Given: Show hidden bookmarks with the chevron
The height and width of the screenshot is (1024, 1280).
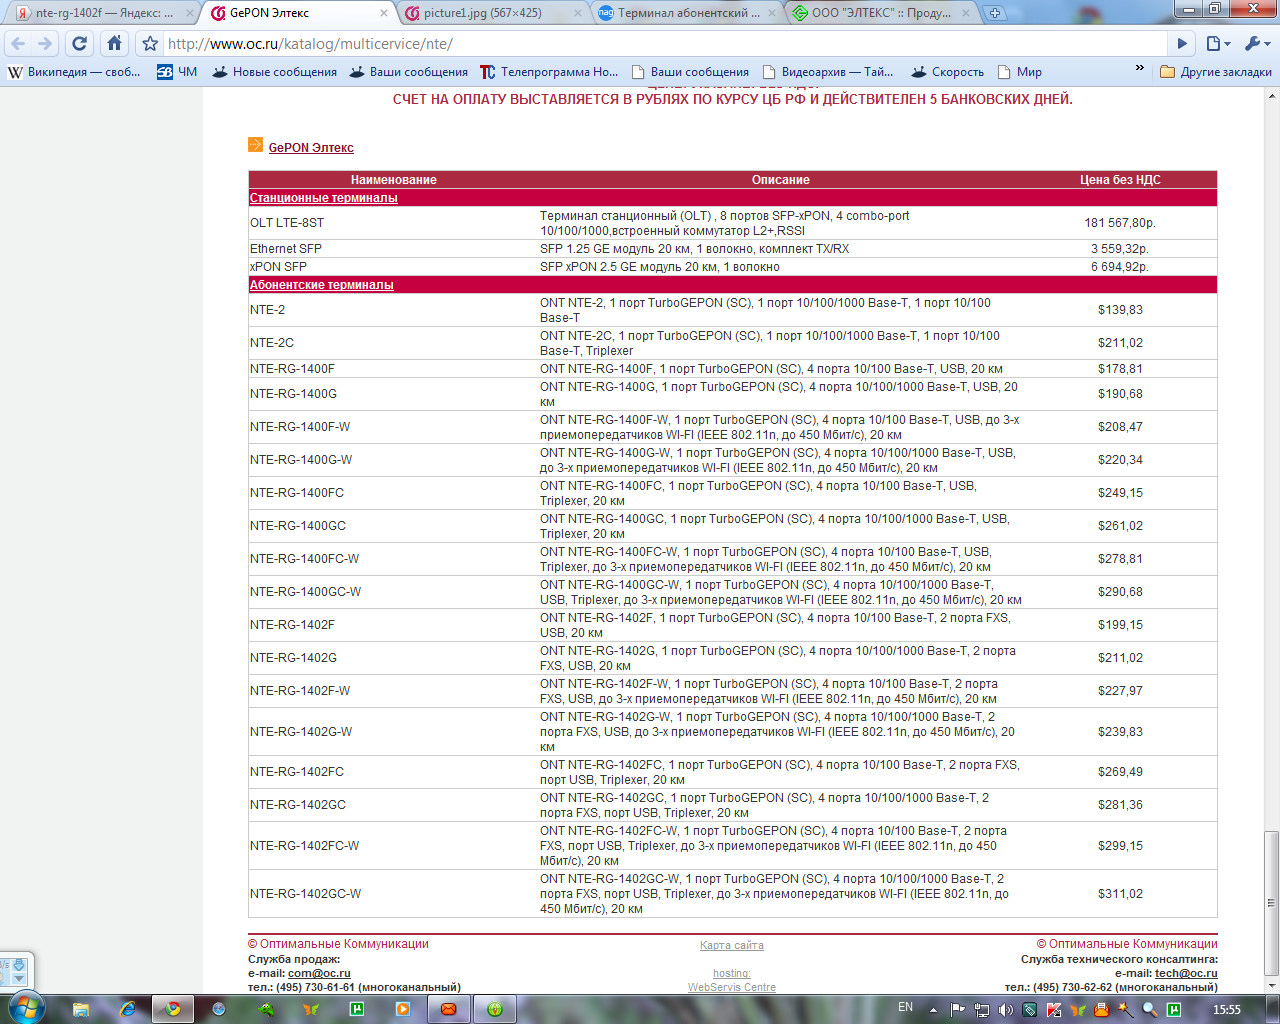Looking at the screenshot, I should click(1139, 69).
